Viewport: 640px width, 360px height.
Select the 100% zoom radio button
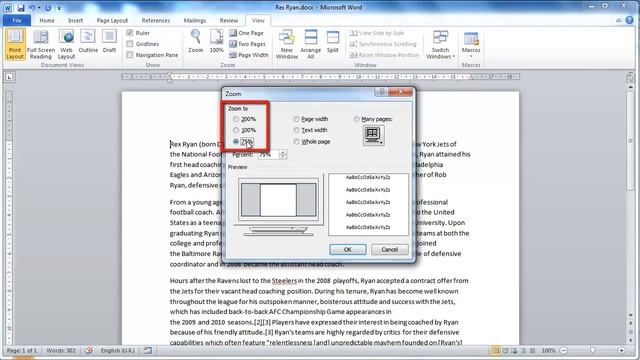pos(236,130)
